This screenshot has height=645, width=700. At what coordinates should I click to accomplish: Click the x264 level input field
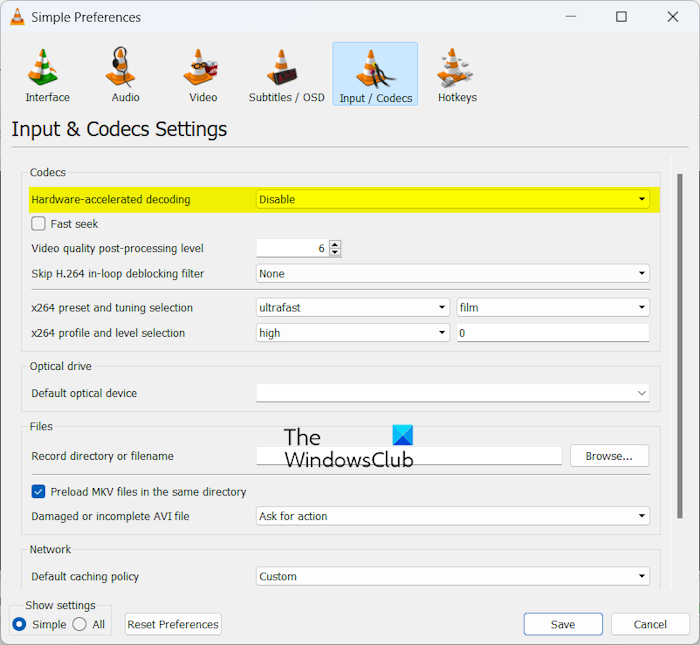[x=553, y=333]
